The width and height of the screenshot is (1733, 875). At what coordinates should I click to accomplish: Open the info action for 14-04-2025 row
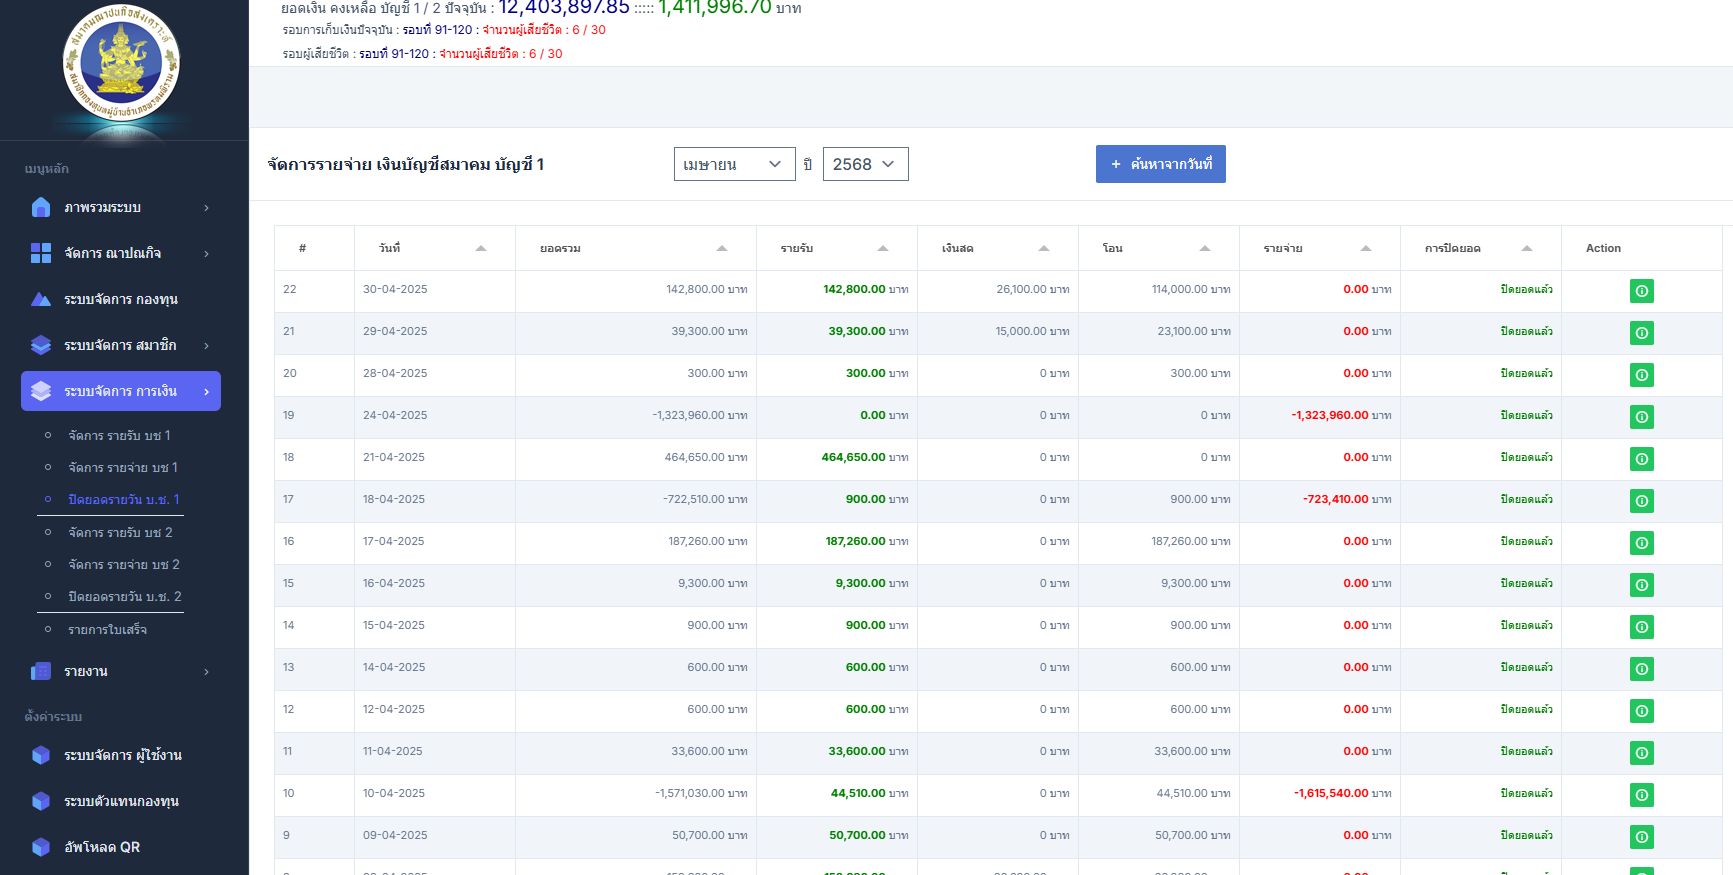pyautogui.click(x=1641, y=669)
